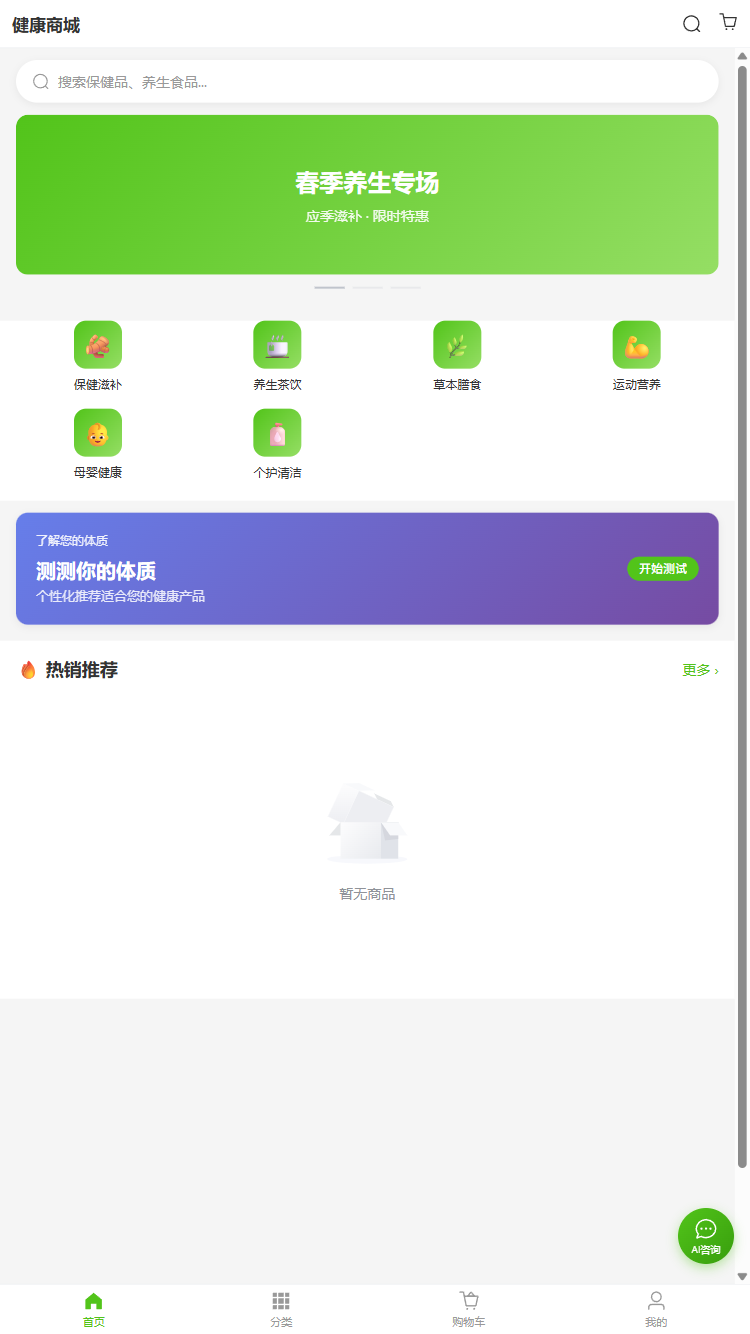Open the 个护清洁 category
Image resolution: width=750 pixels, height=1334 pixels.
point(277,433)
